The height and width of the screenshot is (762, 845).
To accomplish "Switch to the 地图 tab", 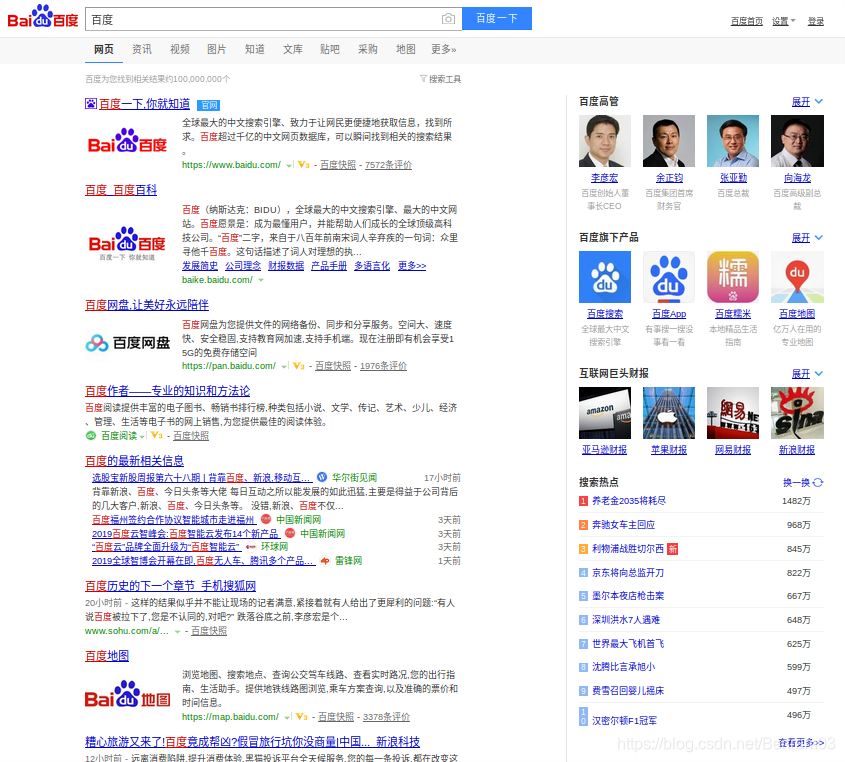I will (406, 50).
